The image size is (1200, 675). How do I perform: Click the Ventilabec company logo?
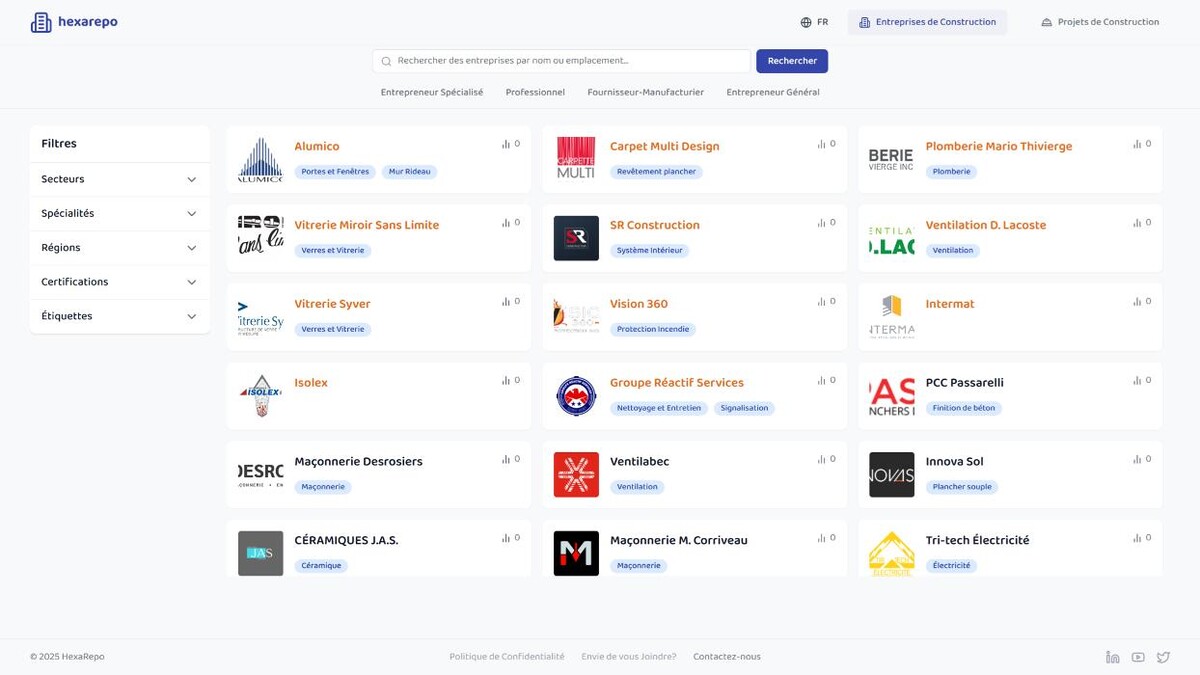576,475
